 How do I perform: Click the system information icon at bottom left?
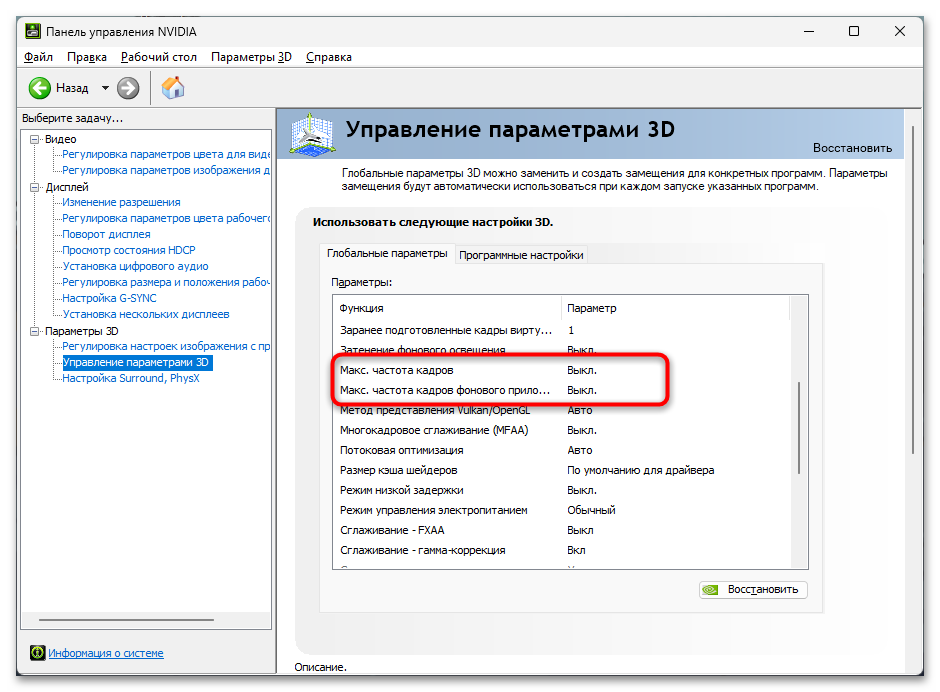[x=37, y=652]
